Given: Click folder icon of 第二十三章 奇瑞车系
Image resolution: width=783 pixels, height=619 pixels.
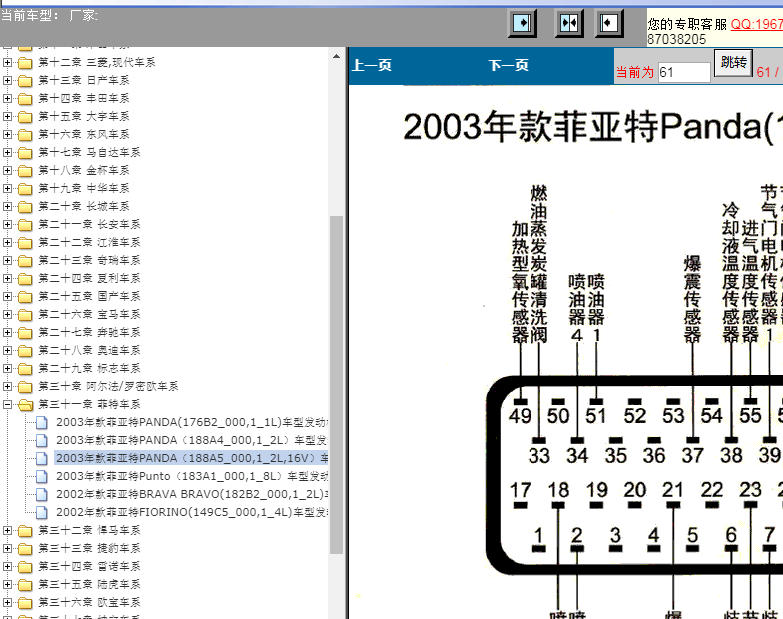Looking at the screenshot, I should click(x=25, y=261).
